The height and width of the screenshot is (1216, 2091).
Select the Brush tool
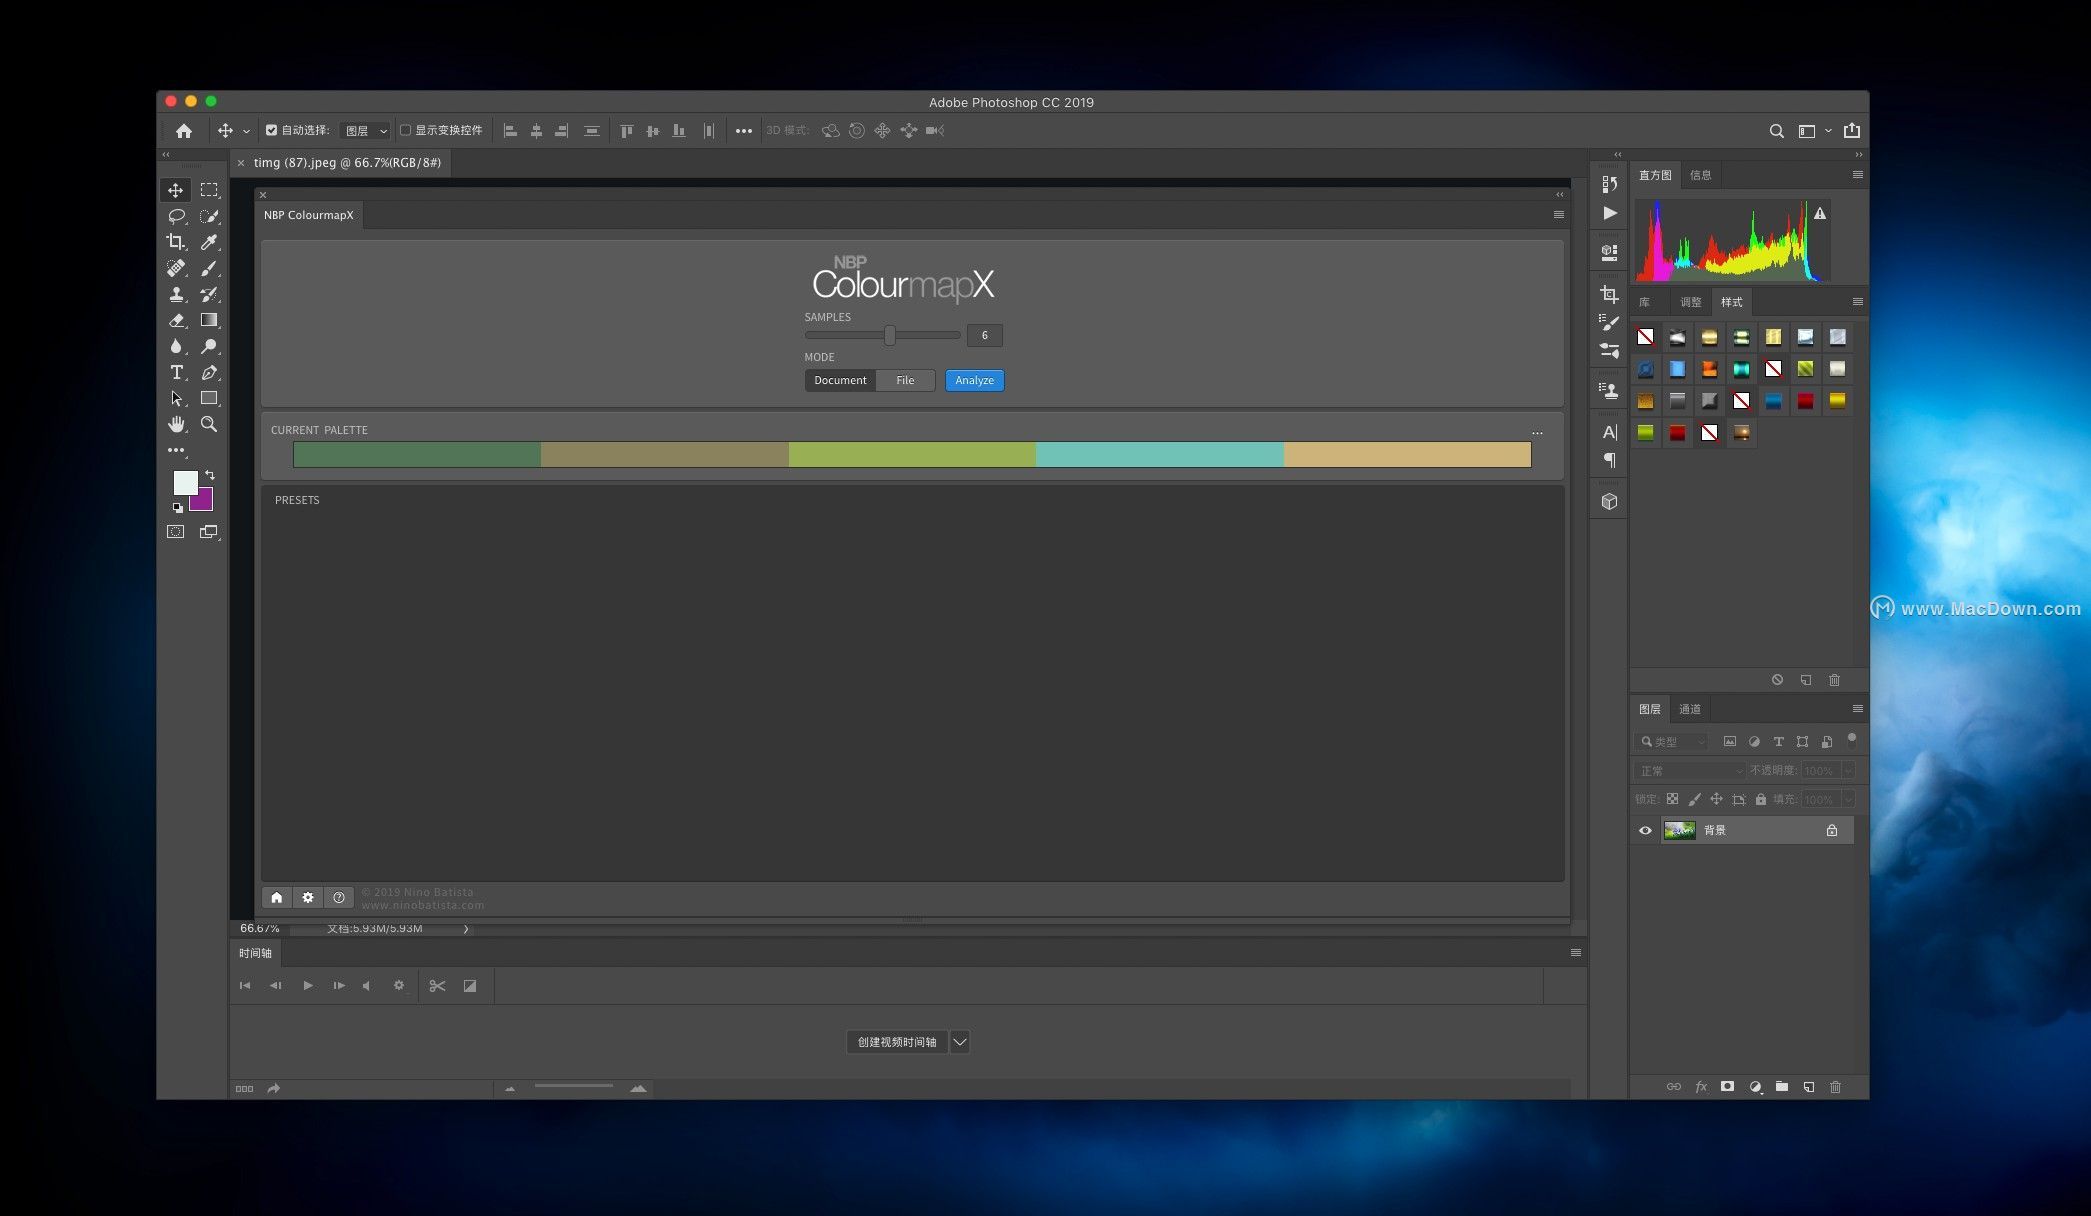click(x=209, y=268)
